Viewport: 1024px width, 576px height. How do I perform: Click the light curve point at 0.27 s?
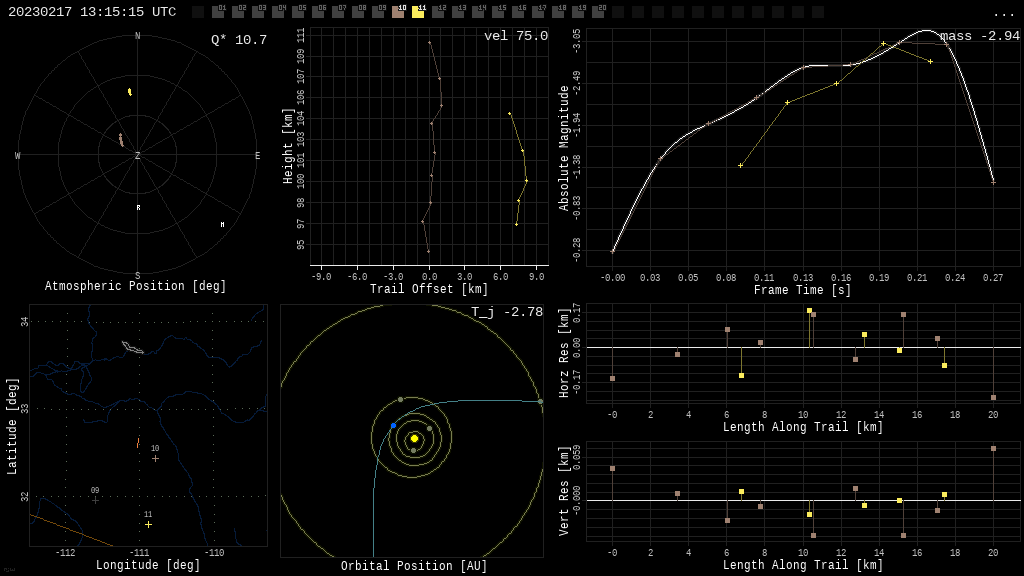point(993,183)
